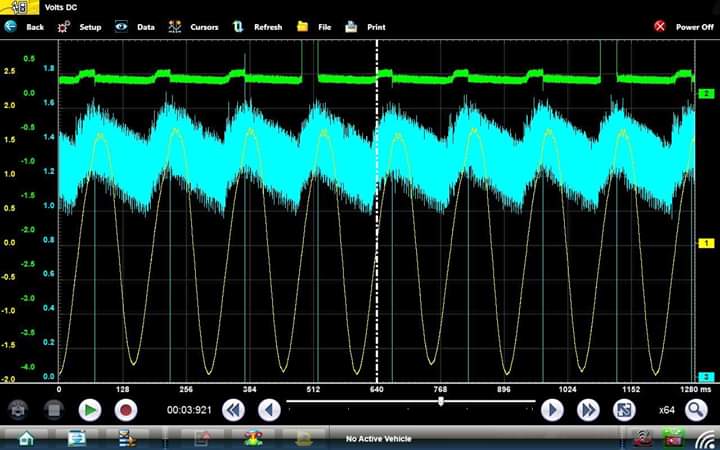Screen dimensions: 720x450
Task: Open the File menu
Action: click(x=314, y=27)
